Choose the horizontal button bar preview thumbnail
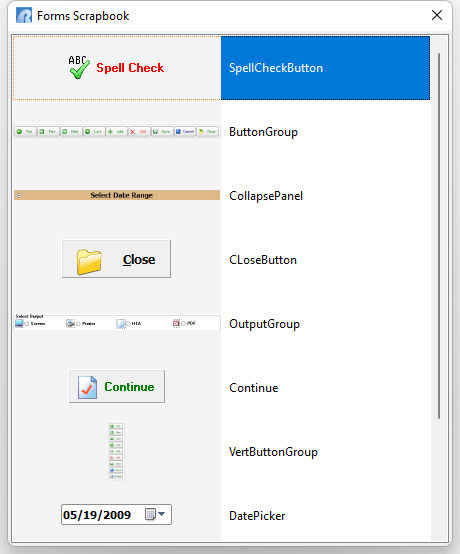The width and height of the screenshot is (460, 554). [117, 132]
